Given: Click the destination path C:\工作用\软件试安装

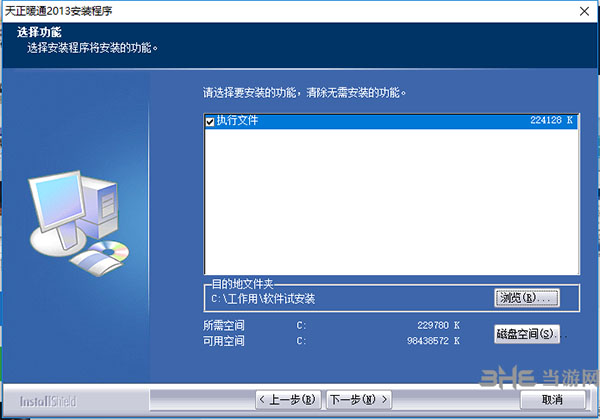Looking at the screenshot, I should (263, 299).
